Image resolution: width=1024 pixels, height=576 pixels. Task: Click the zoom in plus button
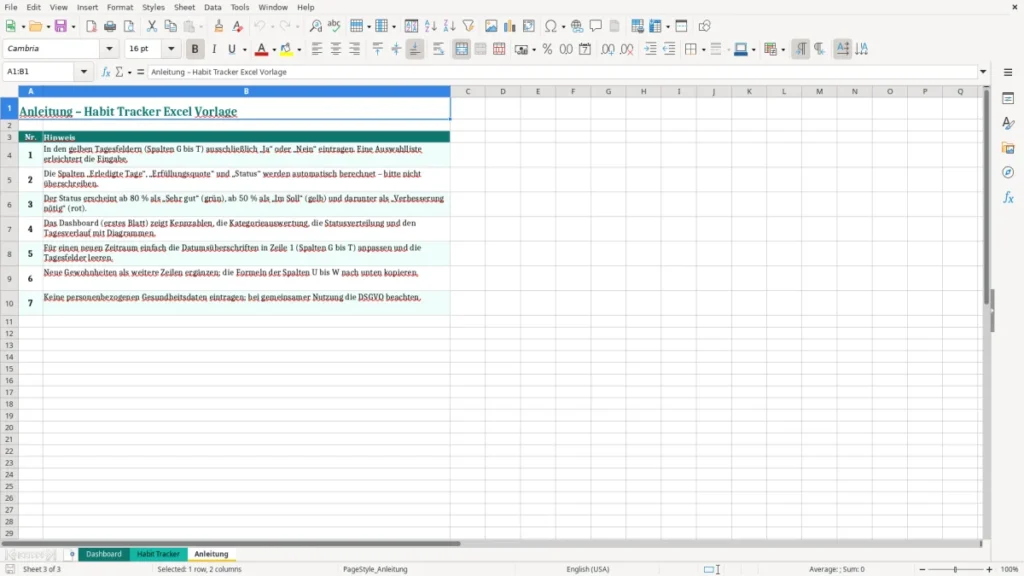click(989, 569)
